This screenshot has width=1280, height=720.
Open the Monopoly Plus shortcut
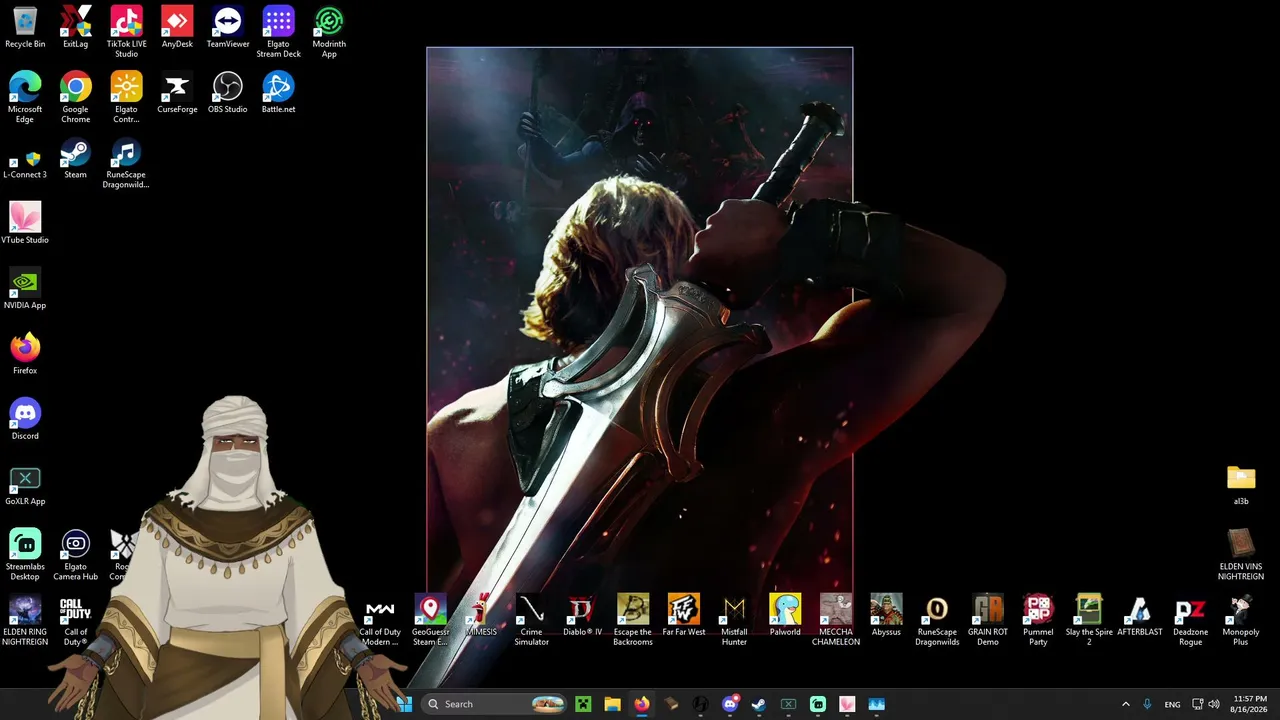(1241, 620)
